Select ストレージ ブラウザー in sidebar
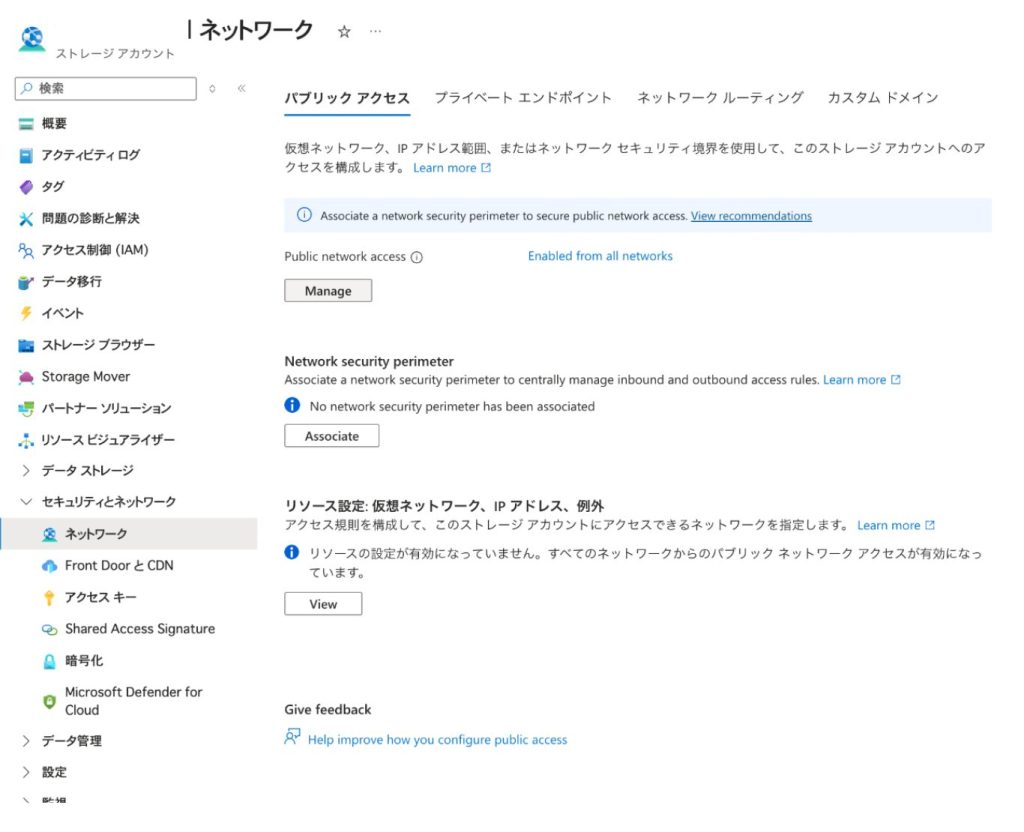1024x832 pixels. coord(98,345)
